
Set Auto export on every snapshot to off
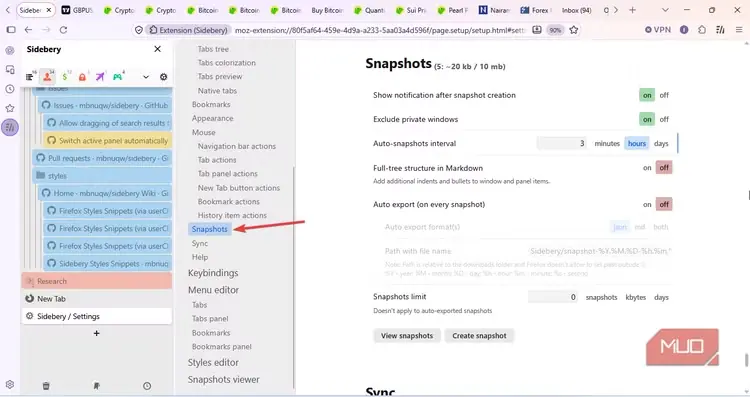click(664, 204)
